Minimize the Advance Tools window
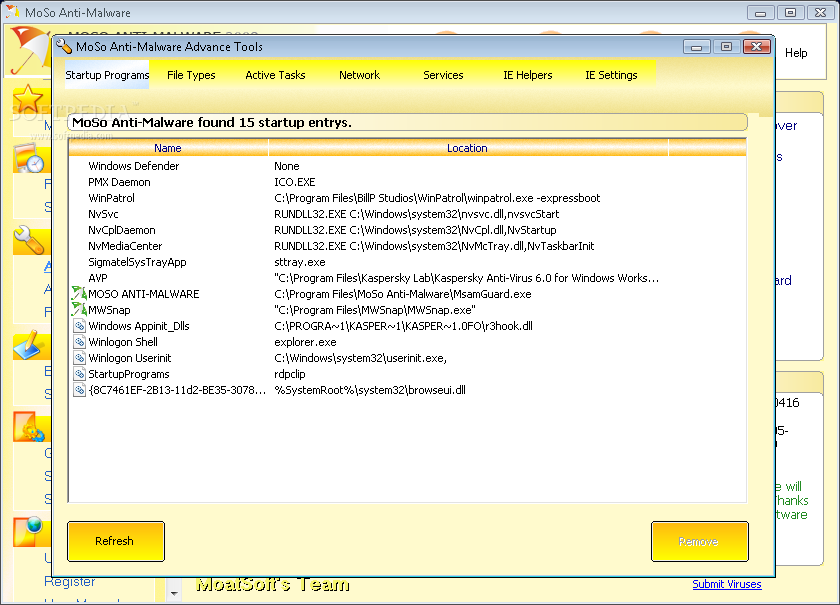This screenshot has width=840, height=605. (697, 47)
